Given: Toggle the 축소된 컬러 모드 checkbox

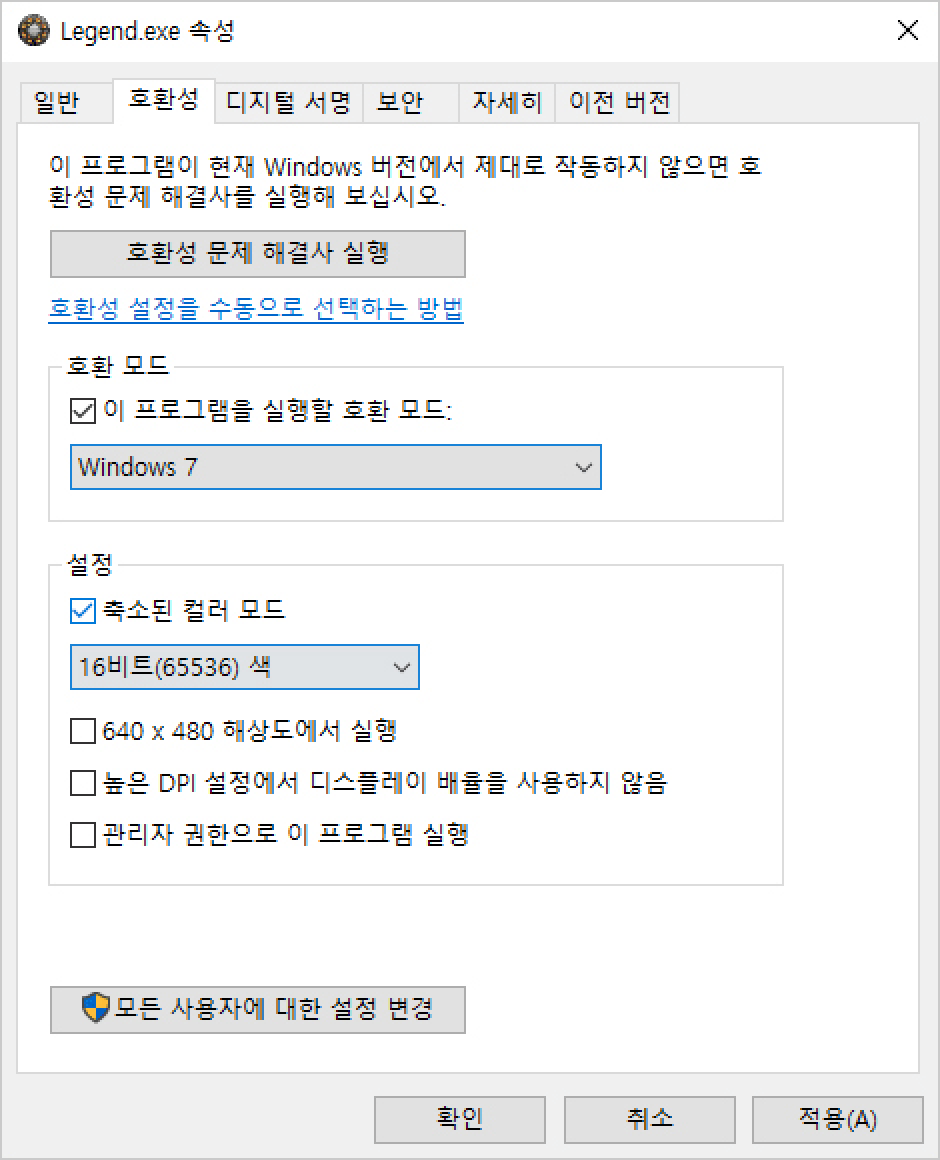Looking at the screenshot, I should 83,611.
